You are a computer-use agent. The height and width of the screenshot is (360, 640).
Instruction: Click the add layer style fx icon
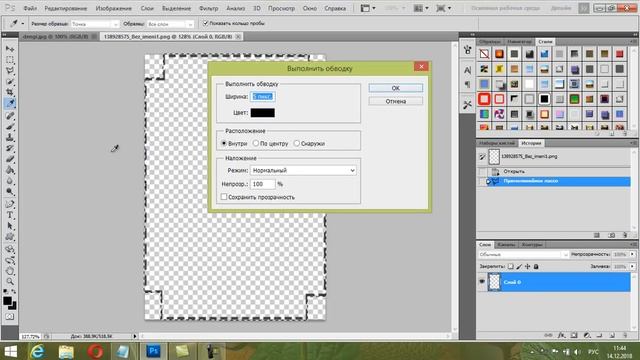(x=562, y=335)
